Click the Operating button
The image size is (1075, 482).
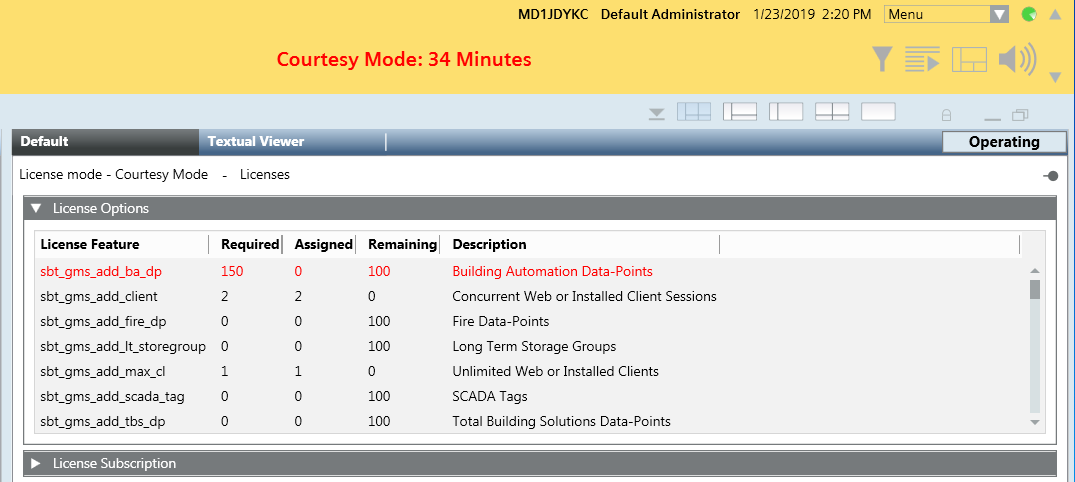pos(1003,142)
